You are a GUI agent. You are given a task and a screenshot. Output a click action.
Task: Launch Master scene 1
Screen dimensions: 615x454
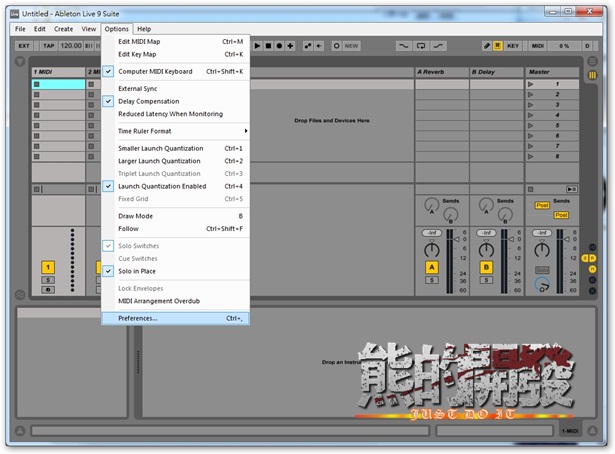point(530,84)
